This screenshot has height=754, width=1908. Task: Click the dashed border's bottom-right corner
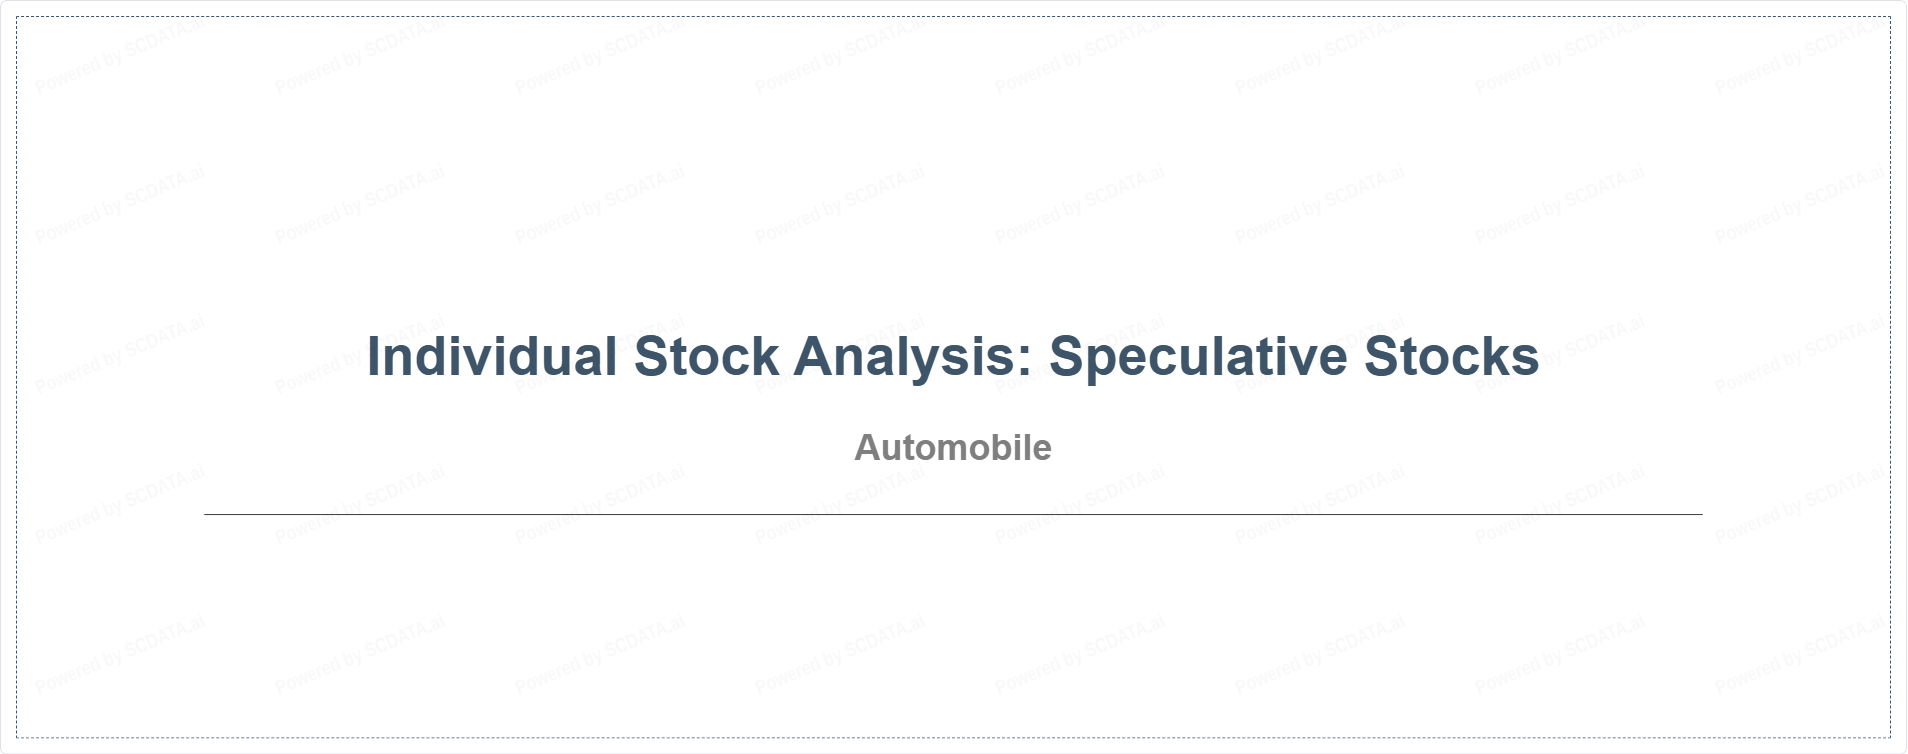pyautogui.click(x=1890, y=737)
